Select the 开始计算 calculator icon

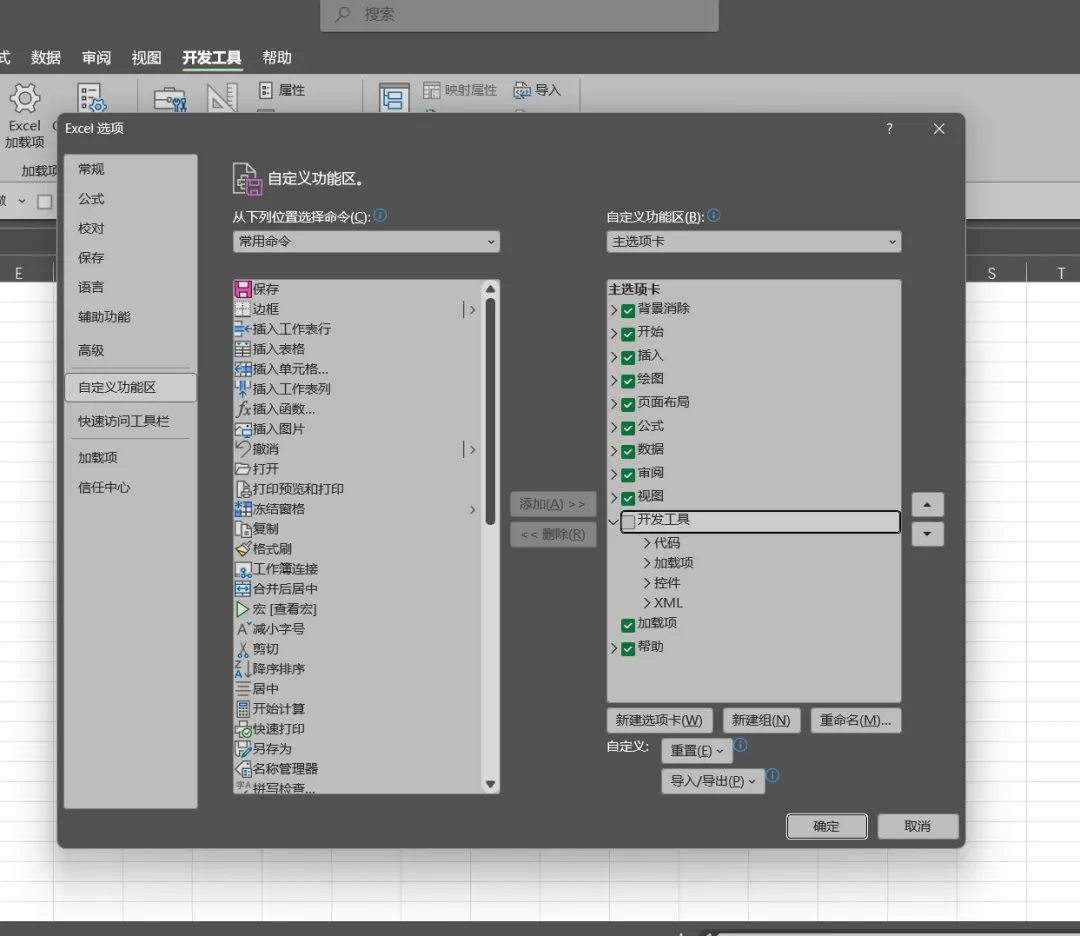click(x=243, y=709)
